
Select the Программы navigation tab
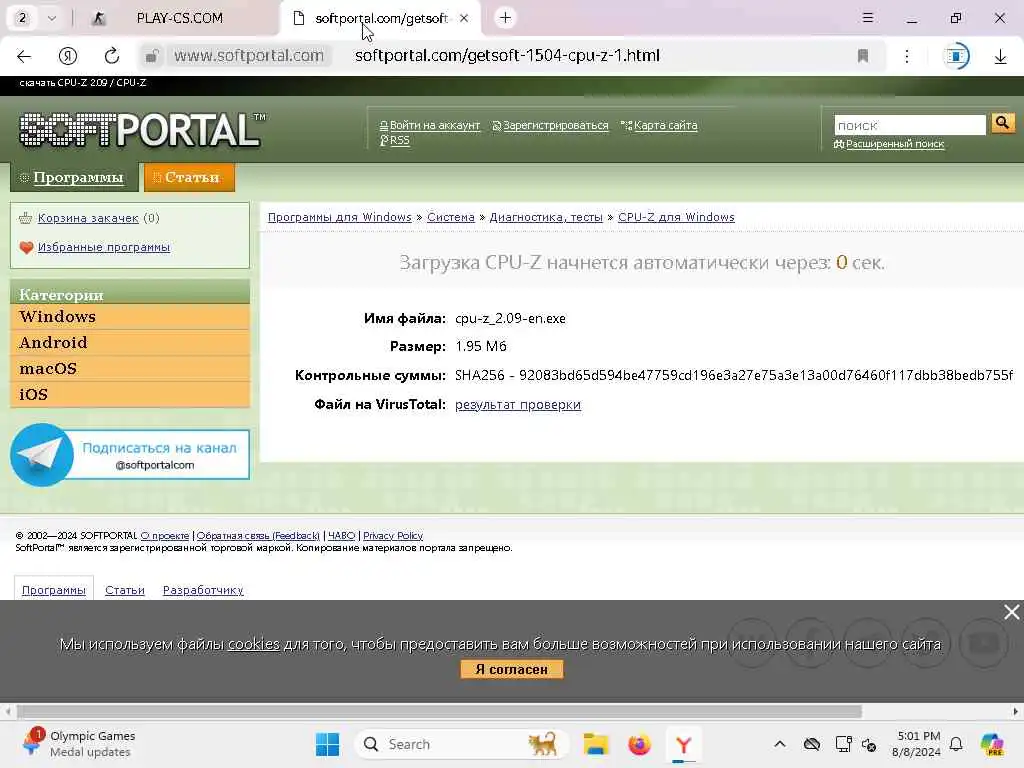click(x=74, y=178)
